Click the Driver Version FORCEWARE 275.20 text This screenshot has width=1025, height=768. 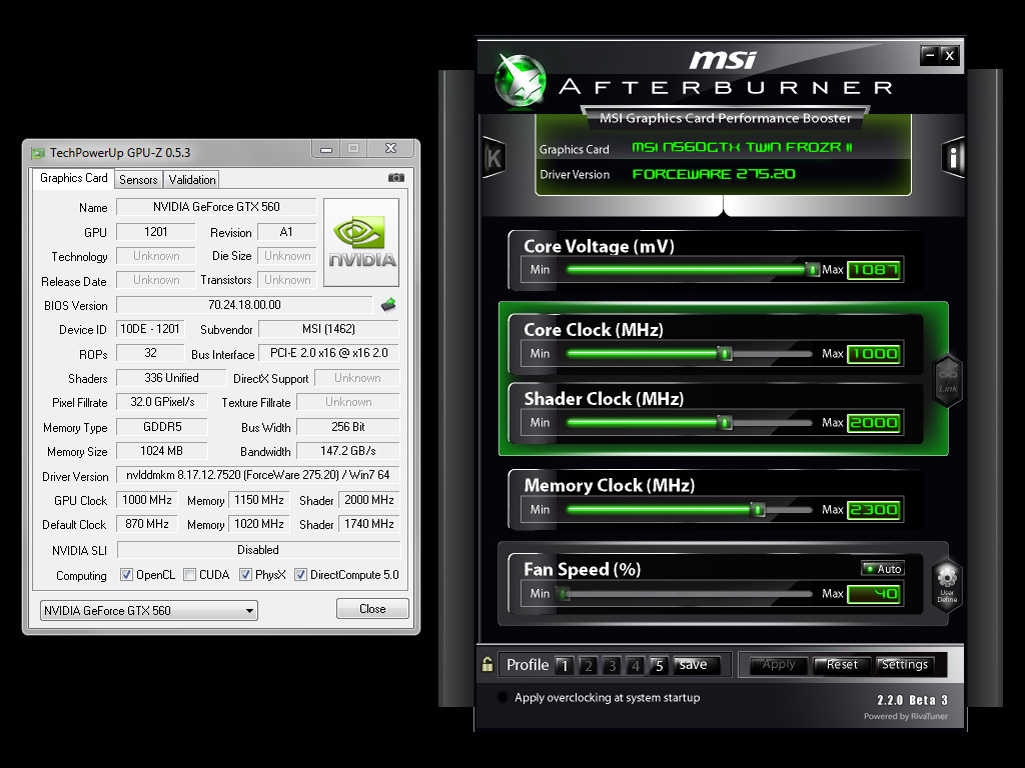[x=714, y=174]
